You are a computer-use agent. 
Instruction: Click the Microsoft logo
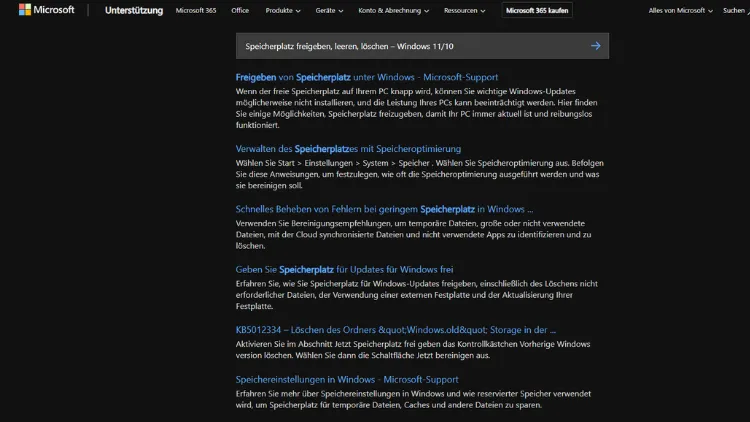tap(46, 10)
